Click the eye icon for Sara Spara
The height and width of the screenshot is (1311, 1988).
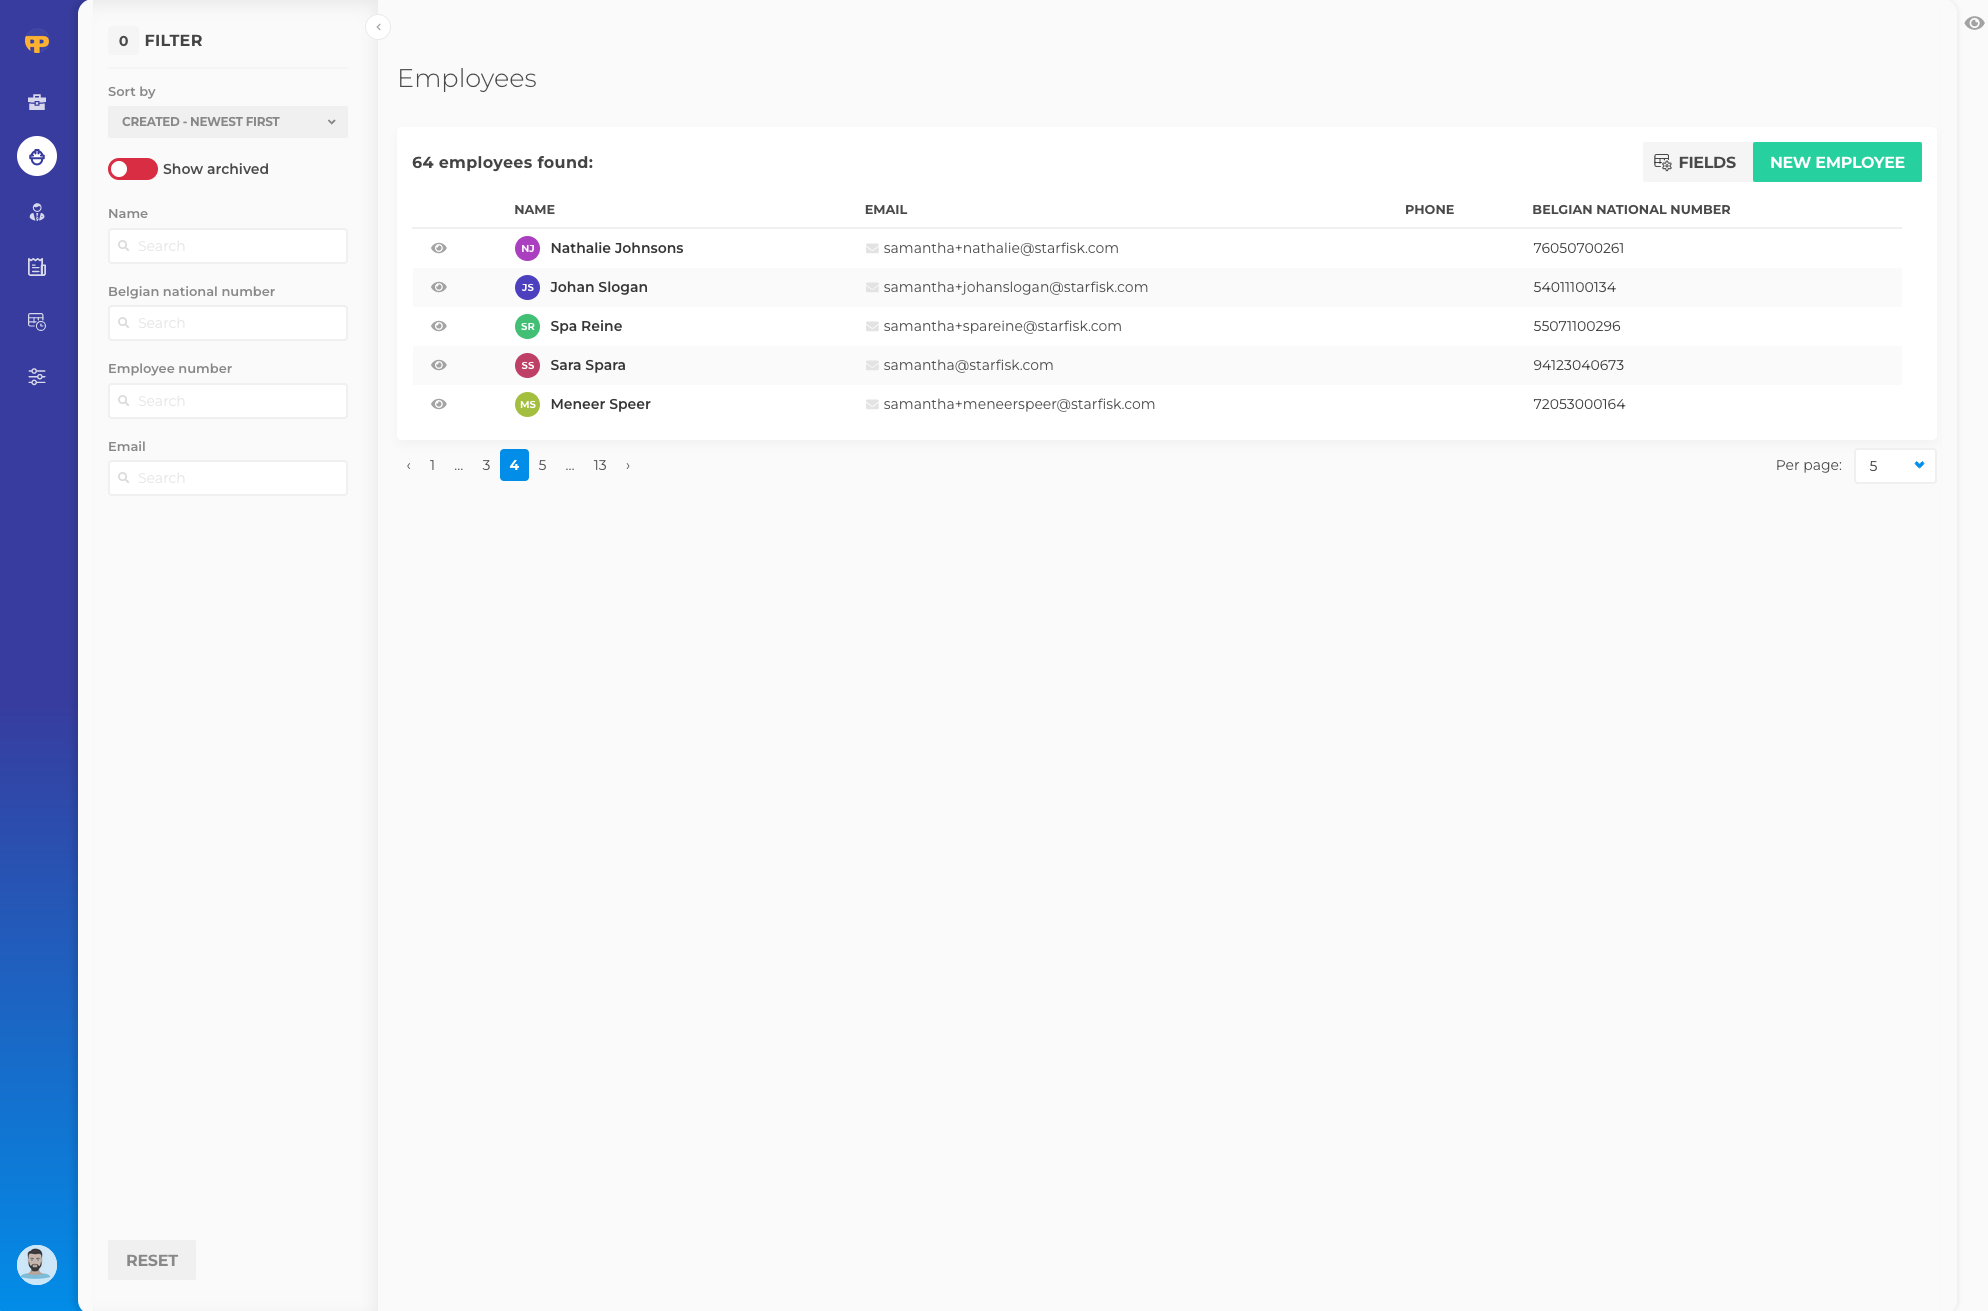pos(438,365)
